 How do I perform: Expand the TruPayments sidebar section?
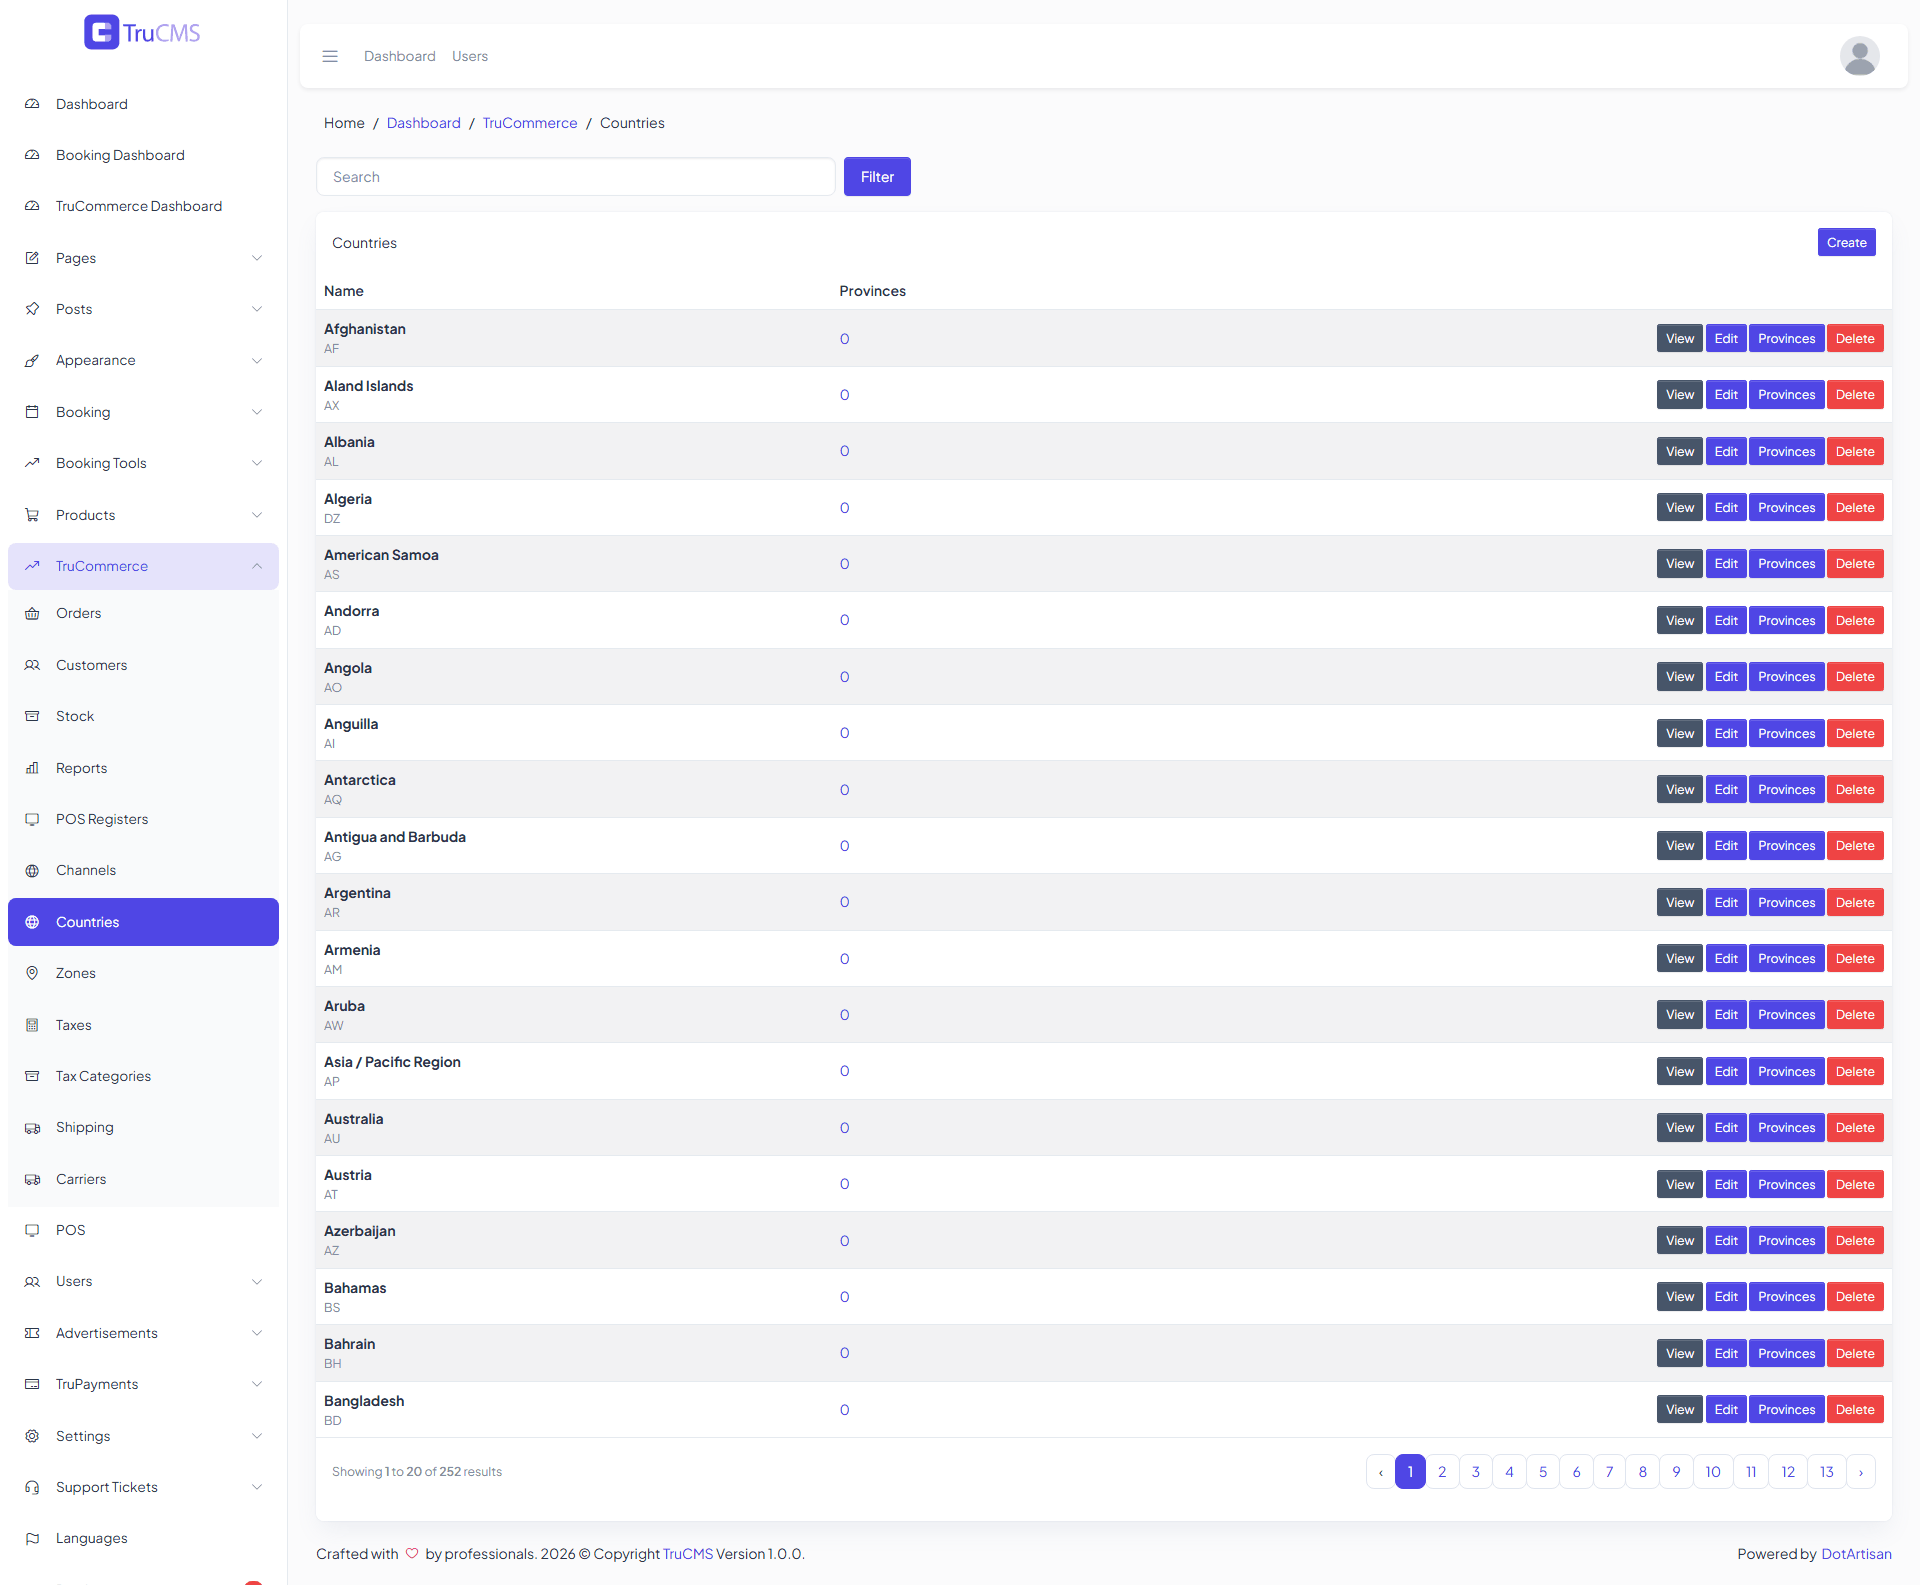tap(143, 1384)
